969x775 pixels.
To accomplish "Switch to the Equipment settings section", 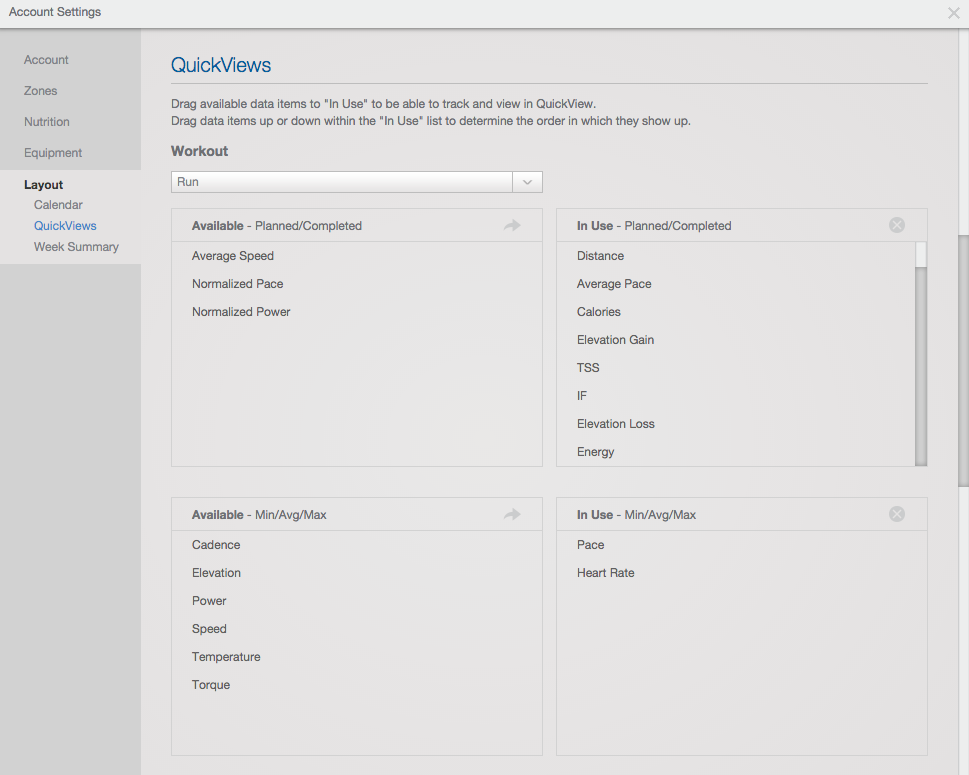I will pos(53,153).
